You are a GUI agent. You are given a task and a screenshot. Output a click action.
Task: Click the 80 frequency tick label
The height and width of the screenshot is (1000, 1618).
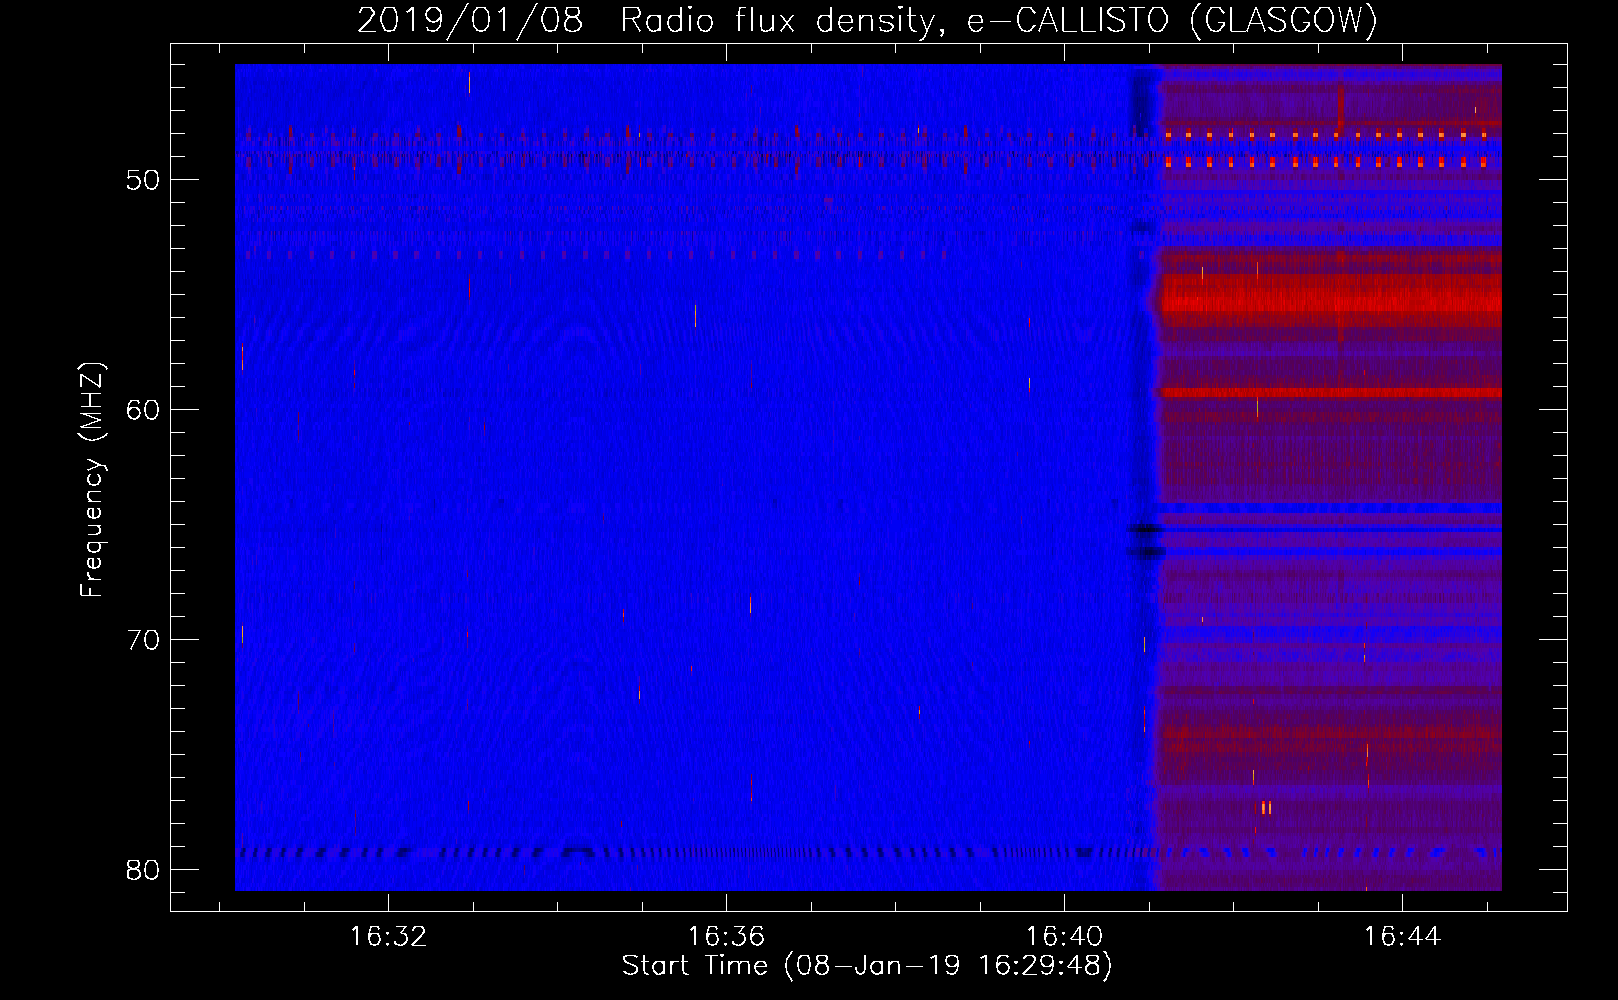(x=143, y=870)
